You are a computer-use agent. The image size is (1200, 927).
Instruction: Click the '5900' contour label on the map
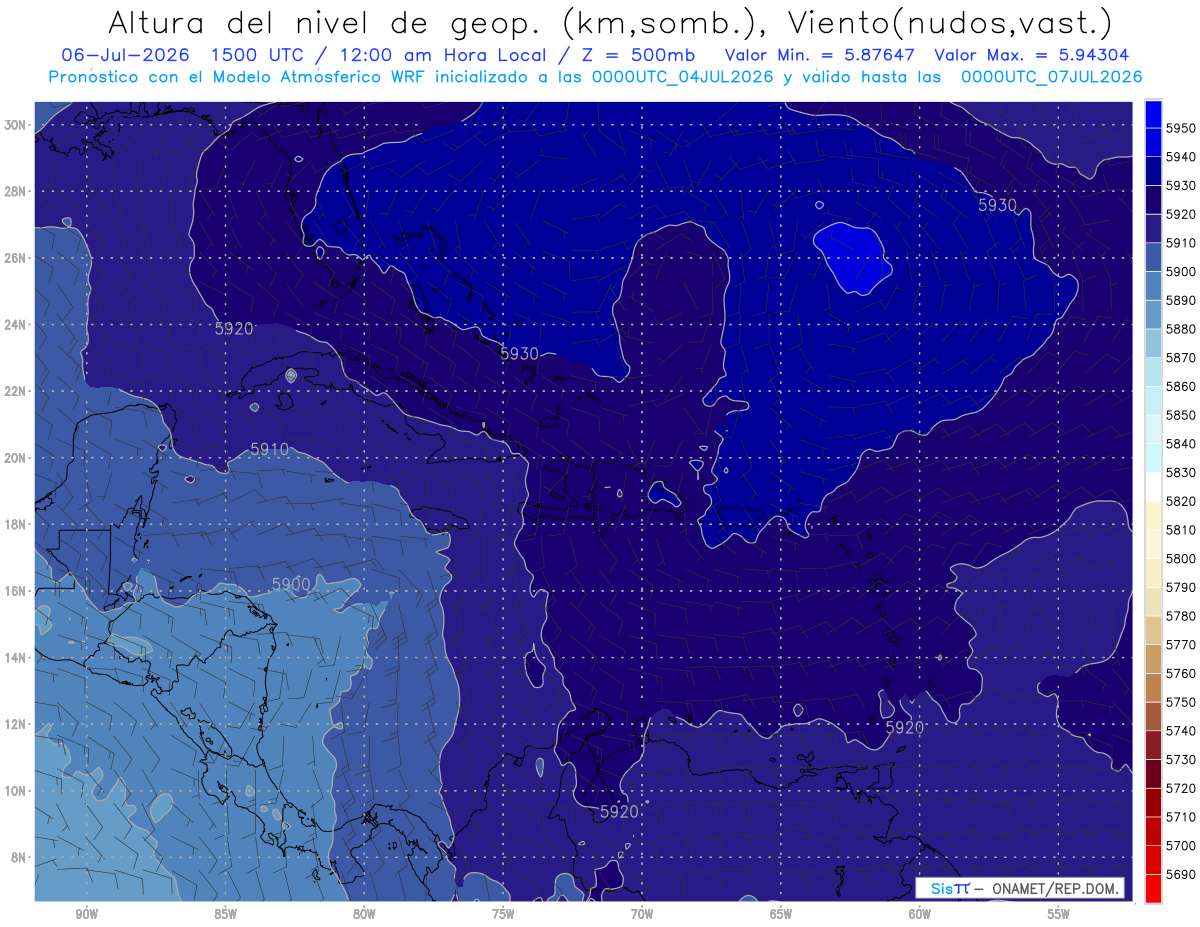[291, 584]
